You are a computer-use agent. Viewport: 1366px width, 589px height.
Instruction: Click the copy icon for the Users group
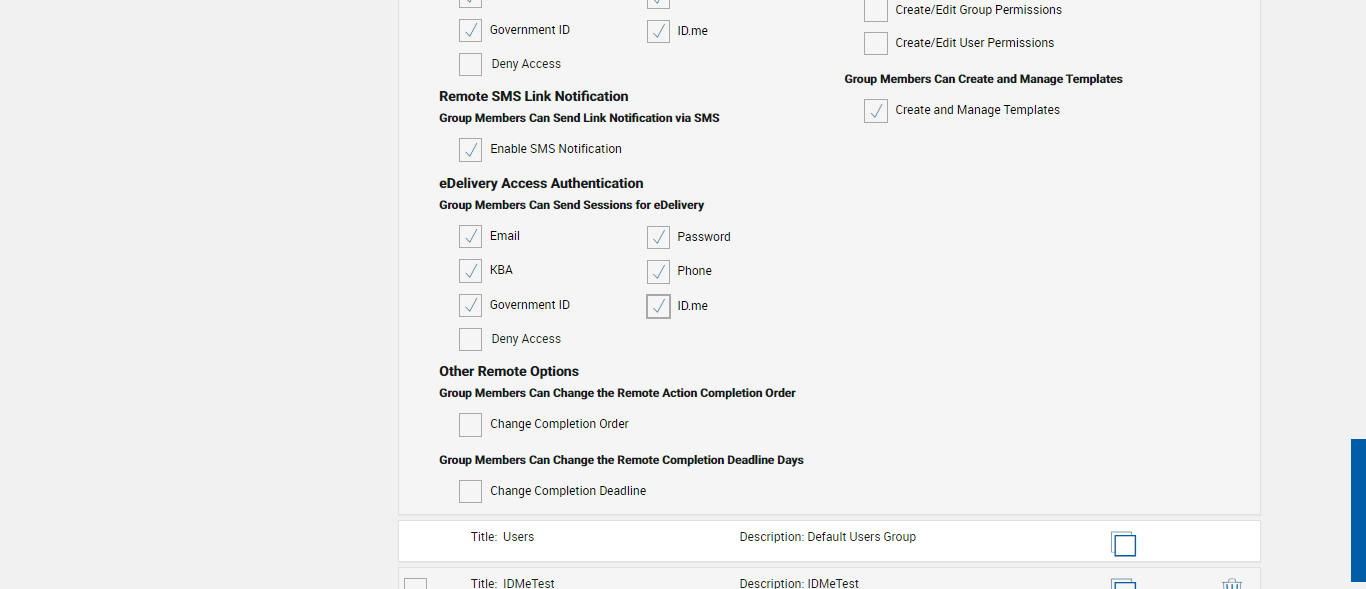[1123, 543]
